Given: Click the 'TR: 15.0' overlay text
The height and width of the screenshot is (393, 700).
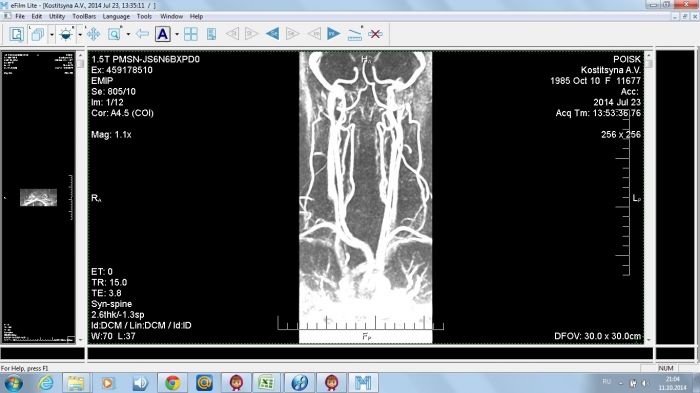Looking at the screenshot, I should pos(109,283).
